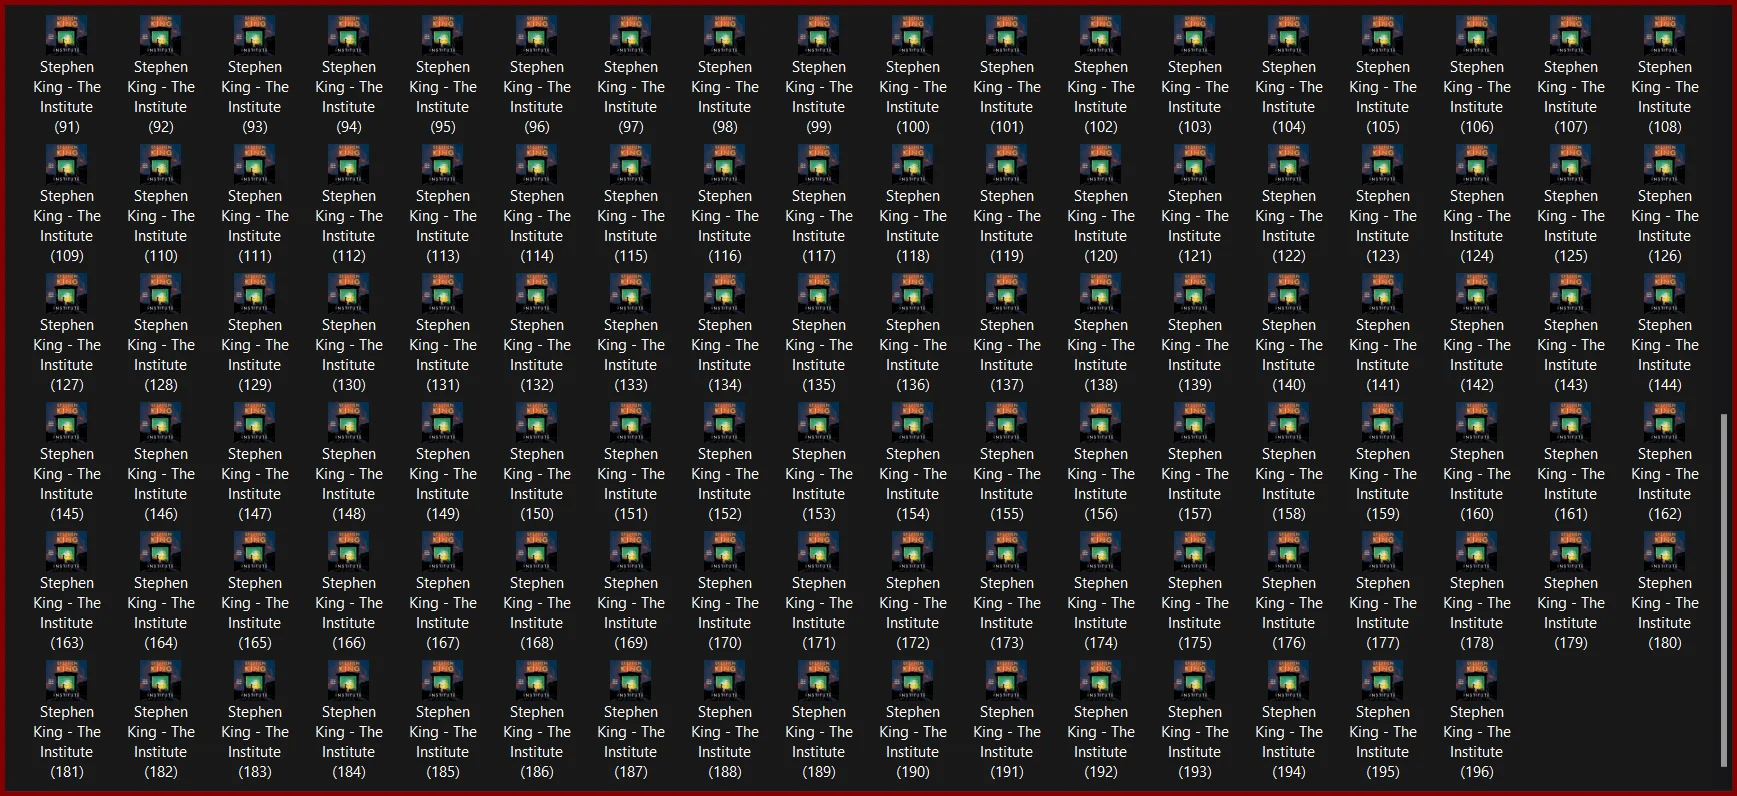This screenshot has height=796, width=1737.
Task: Click the album art icon for file (95)
Action: (443, 36)
